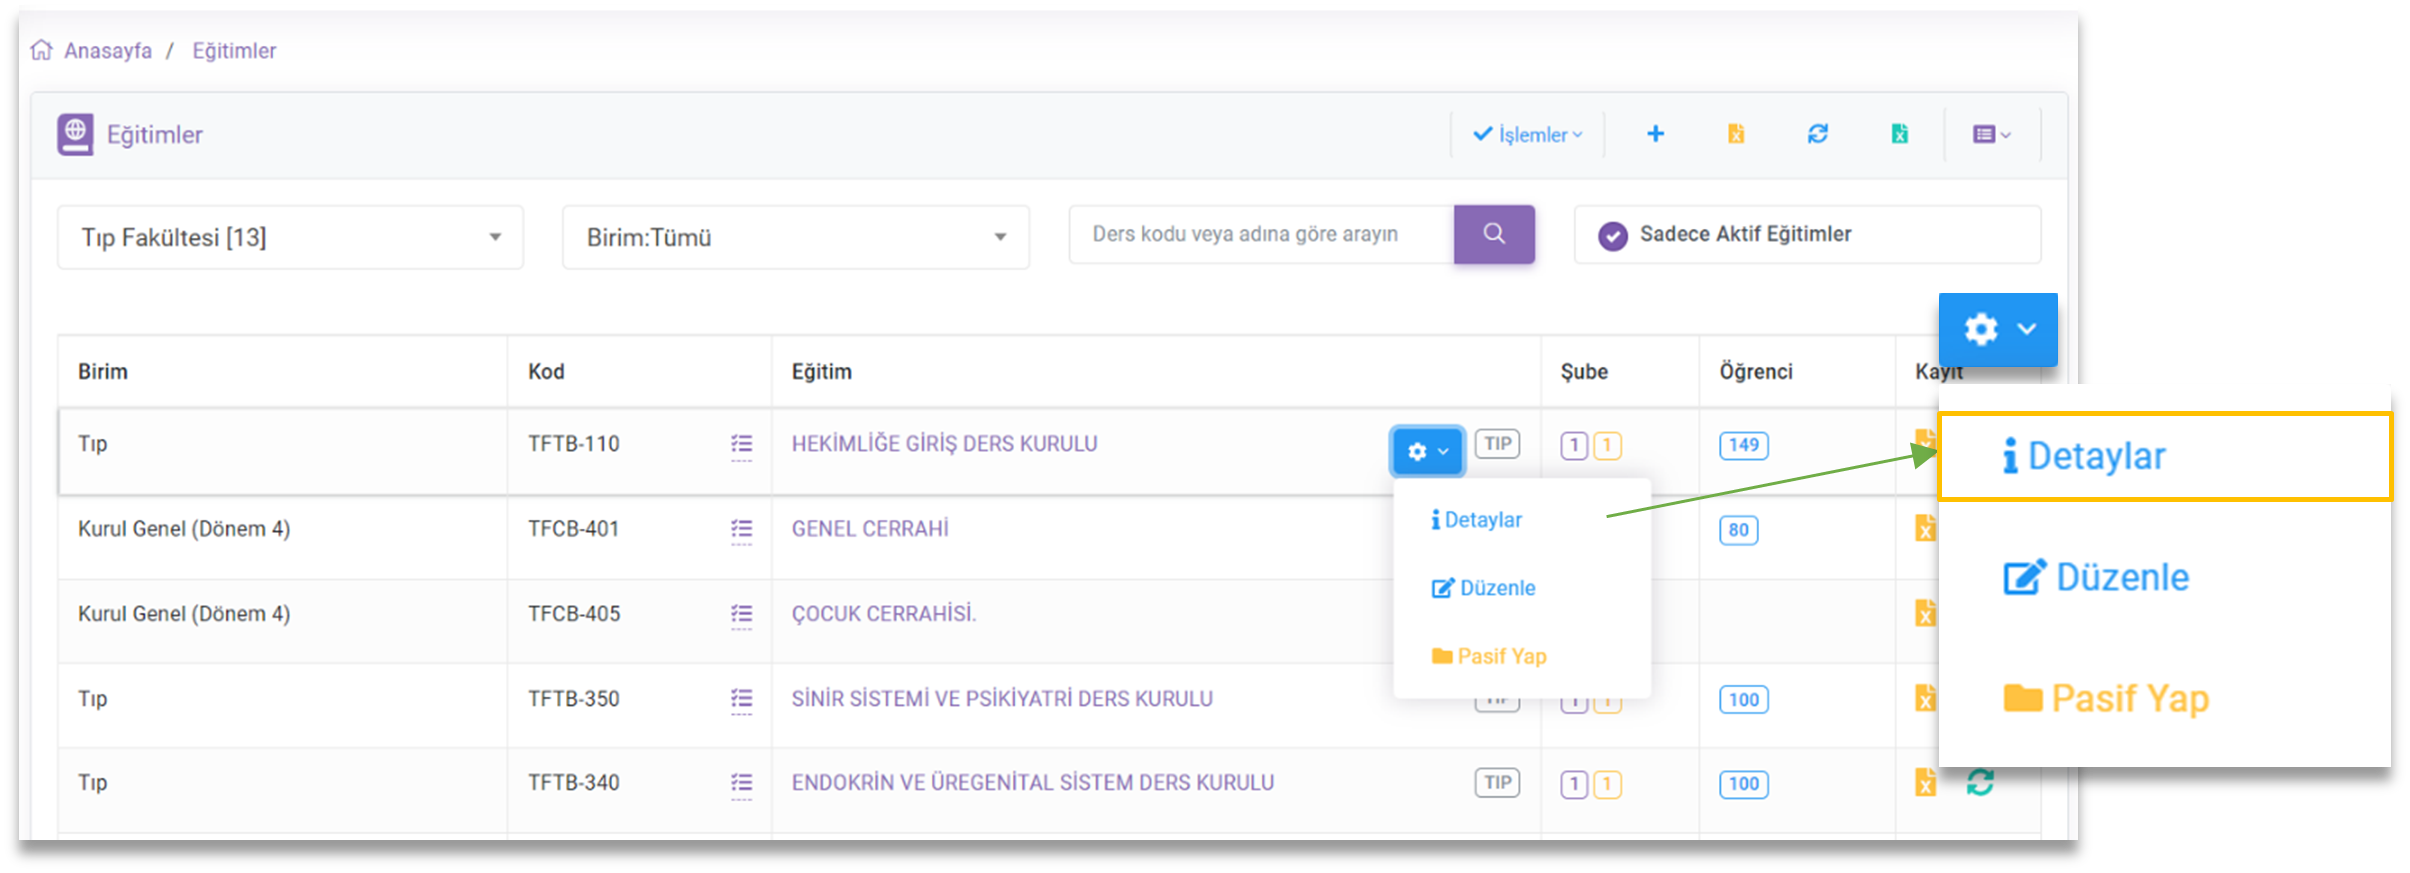Open HEKİMLİĞE GİRİŞ DERS KURULU link
Viewport: 2410px width, 873px height.
(x=944, y=444)
